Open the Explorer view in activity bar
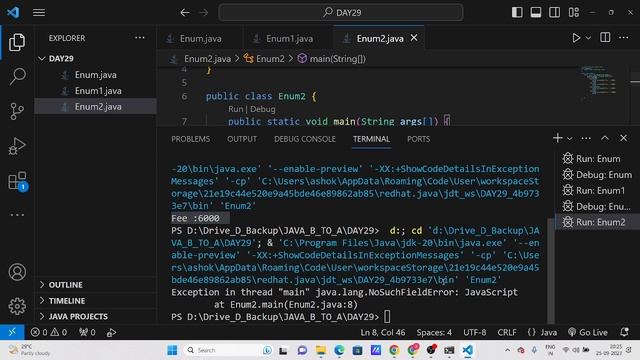Viewport: 640px width, 360px height. click(17, 42)
